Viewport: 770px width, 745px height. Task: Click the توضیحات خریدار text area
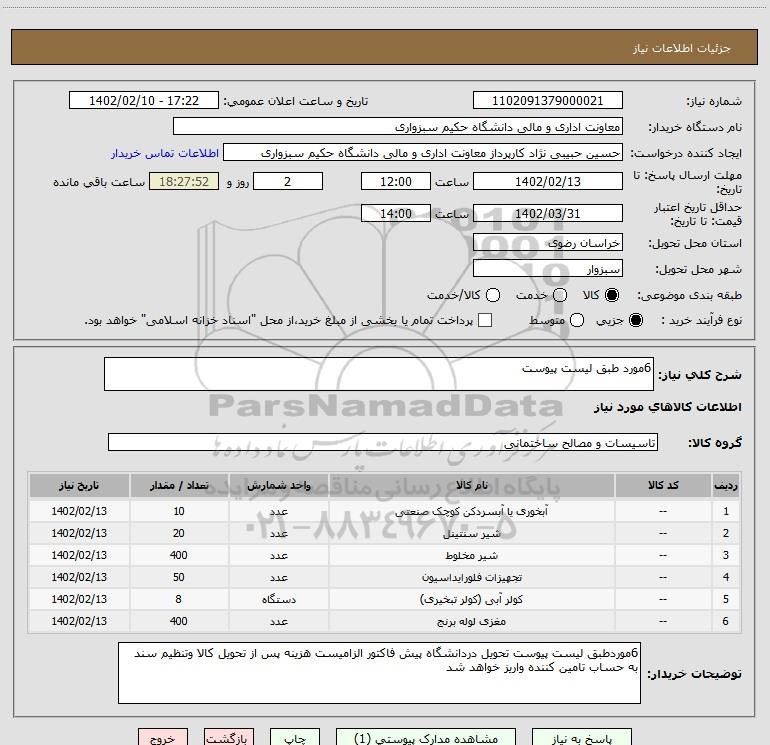[x=379, y=673]
